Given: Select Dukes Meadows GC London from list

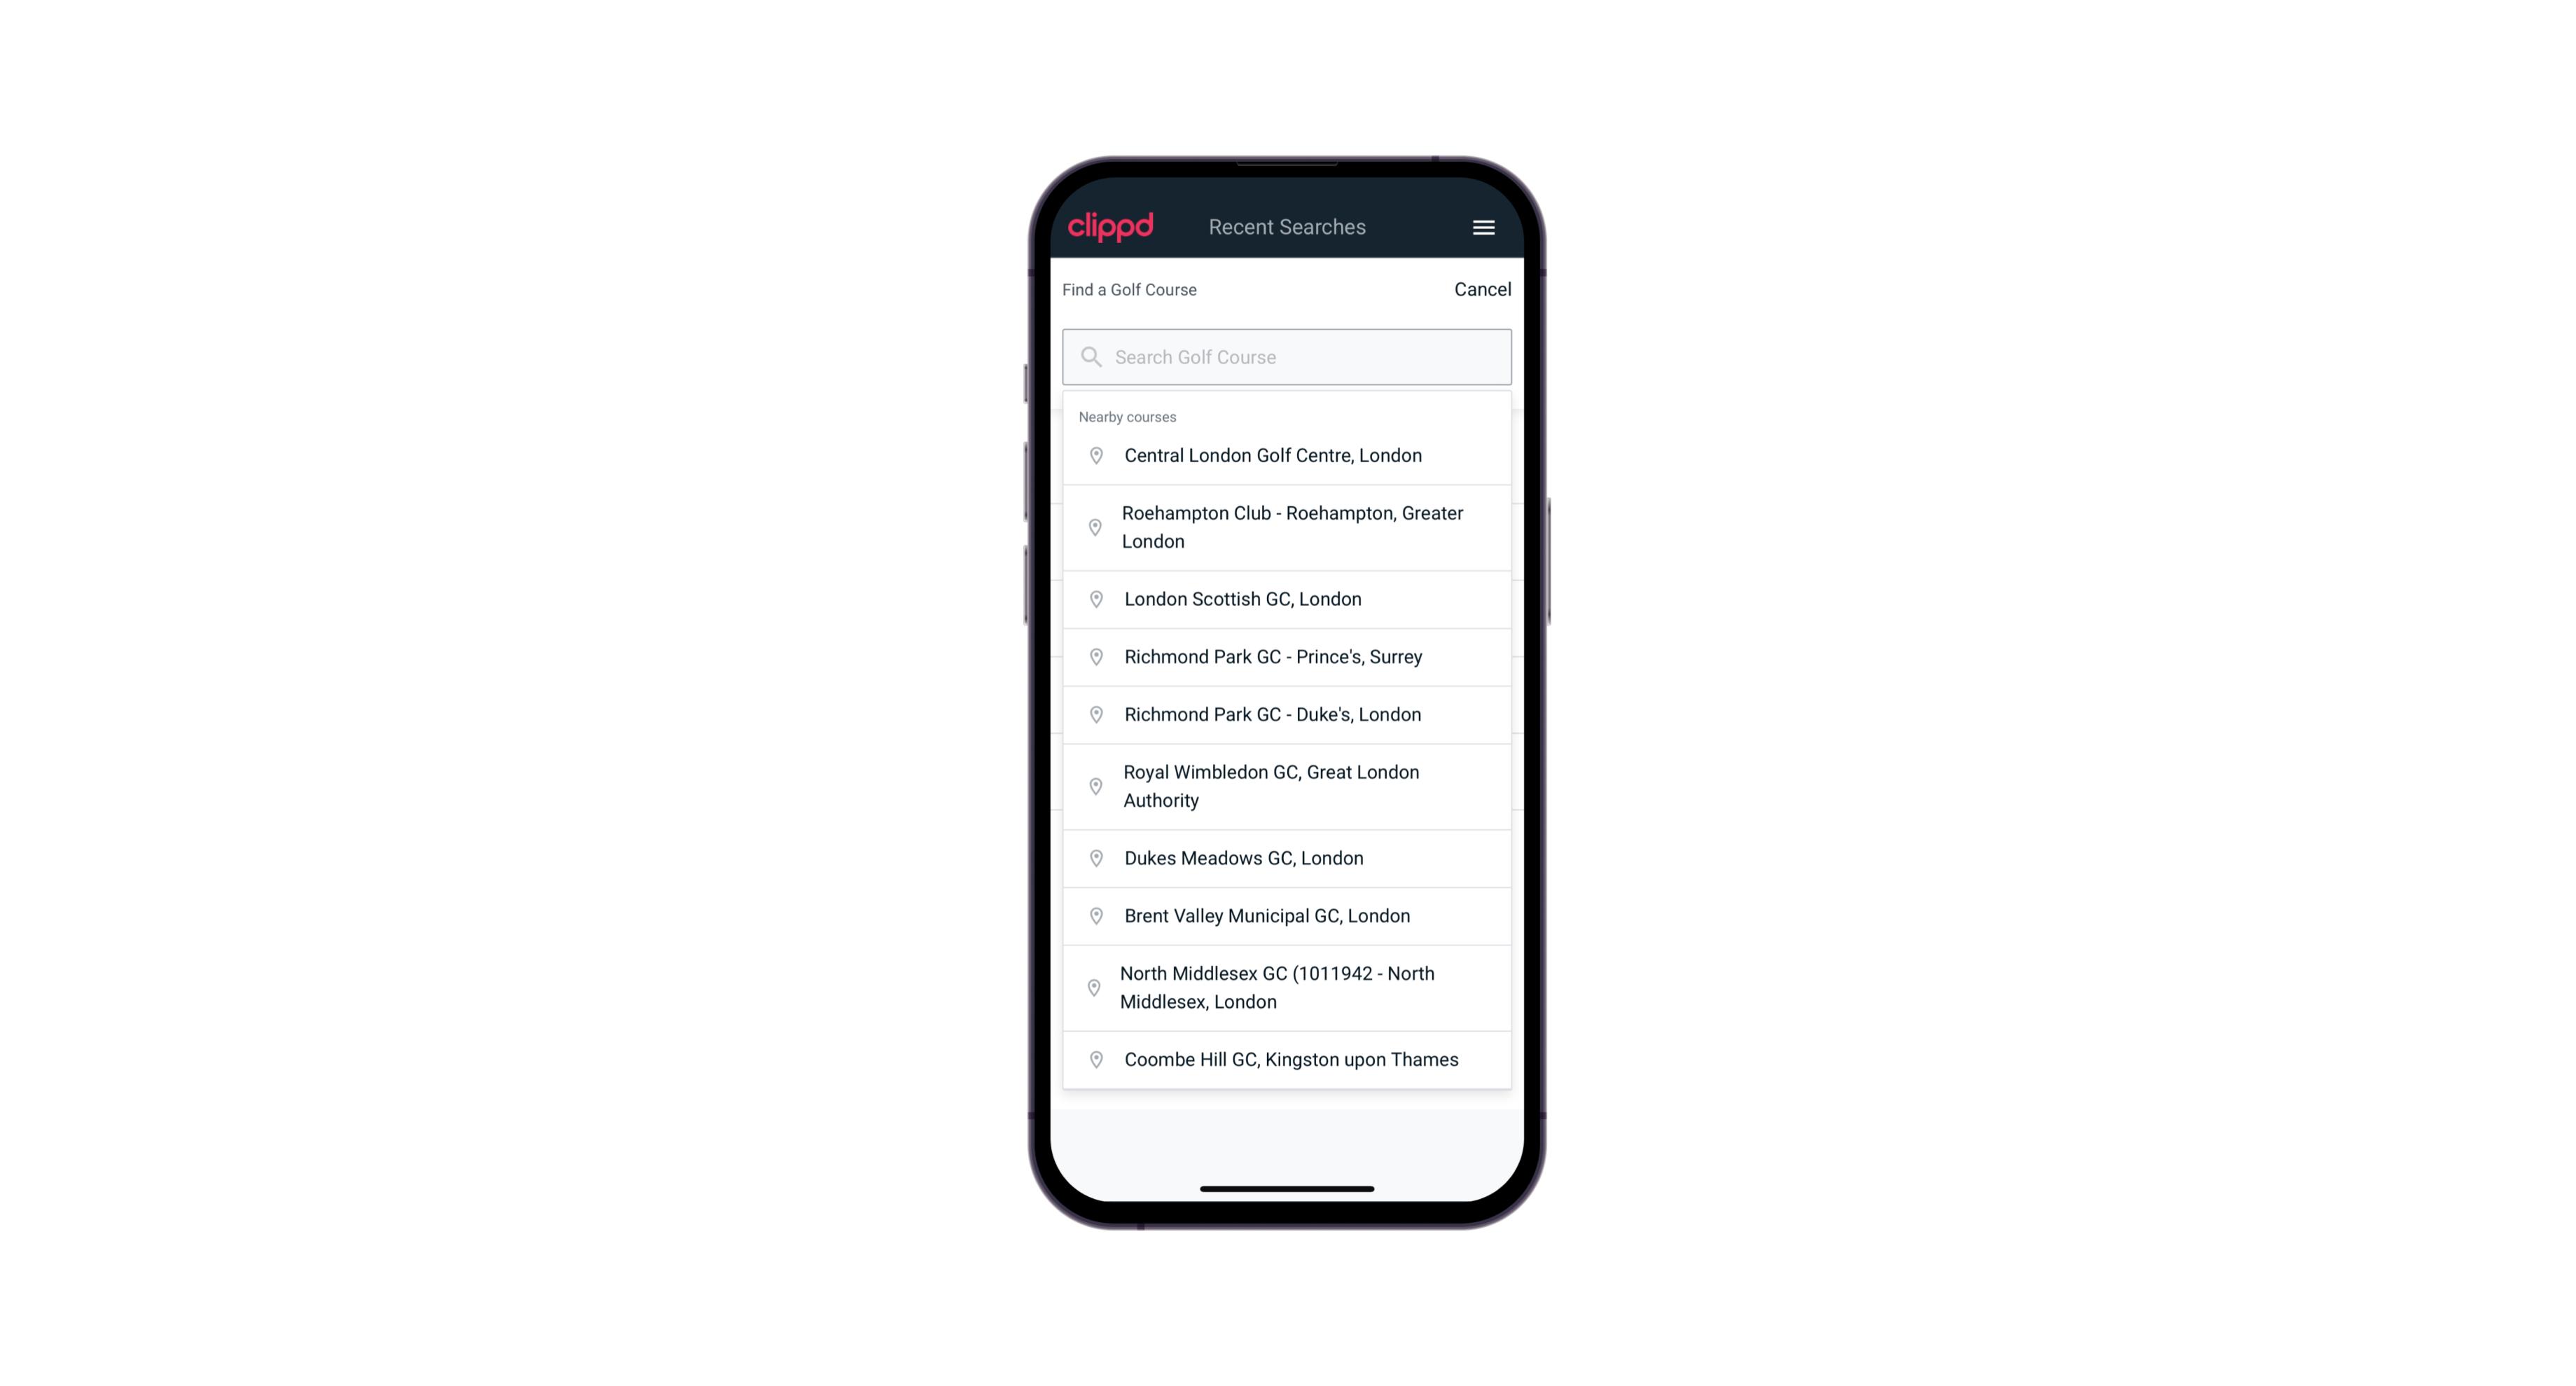Looking at the screenshot, I should [1288, 857].
